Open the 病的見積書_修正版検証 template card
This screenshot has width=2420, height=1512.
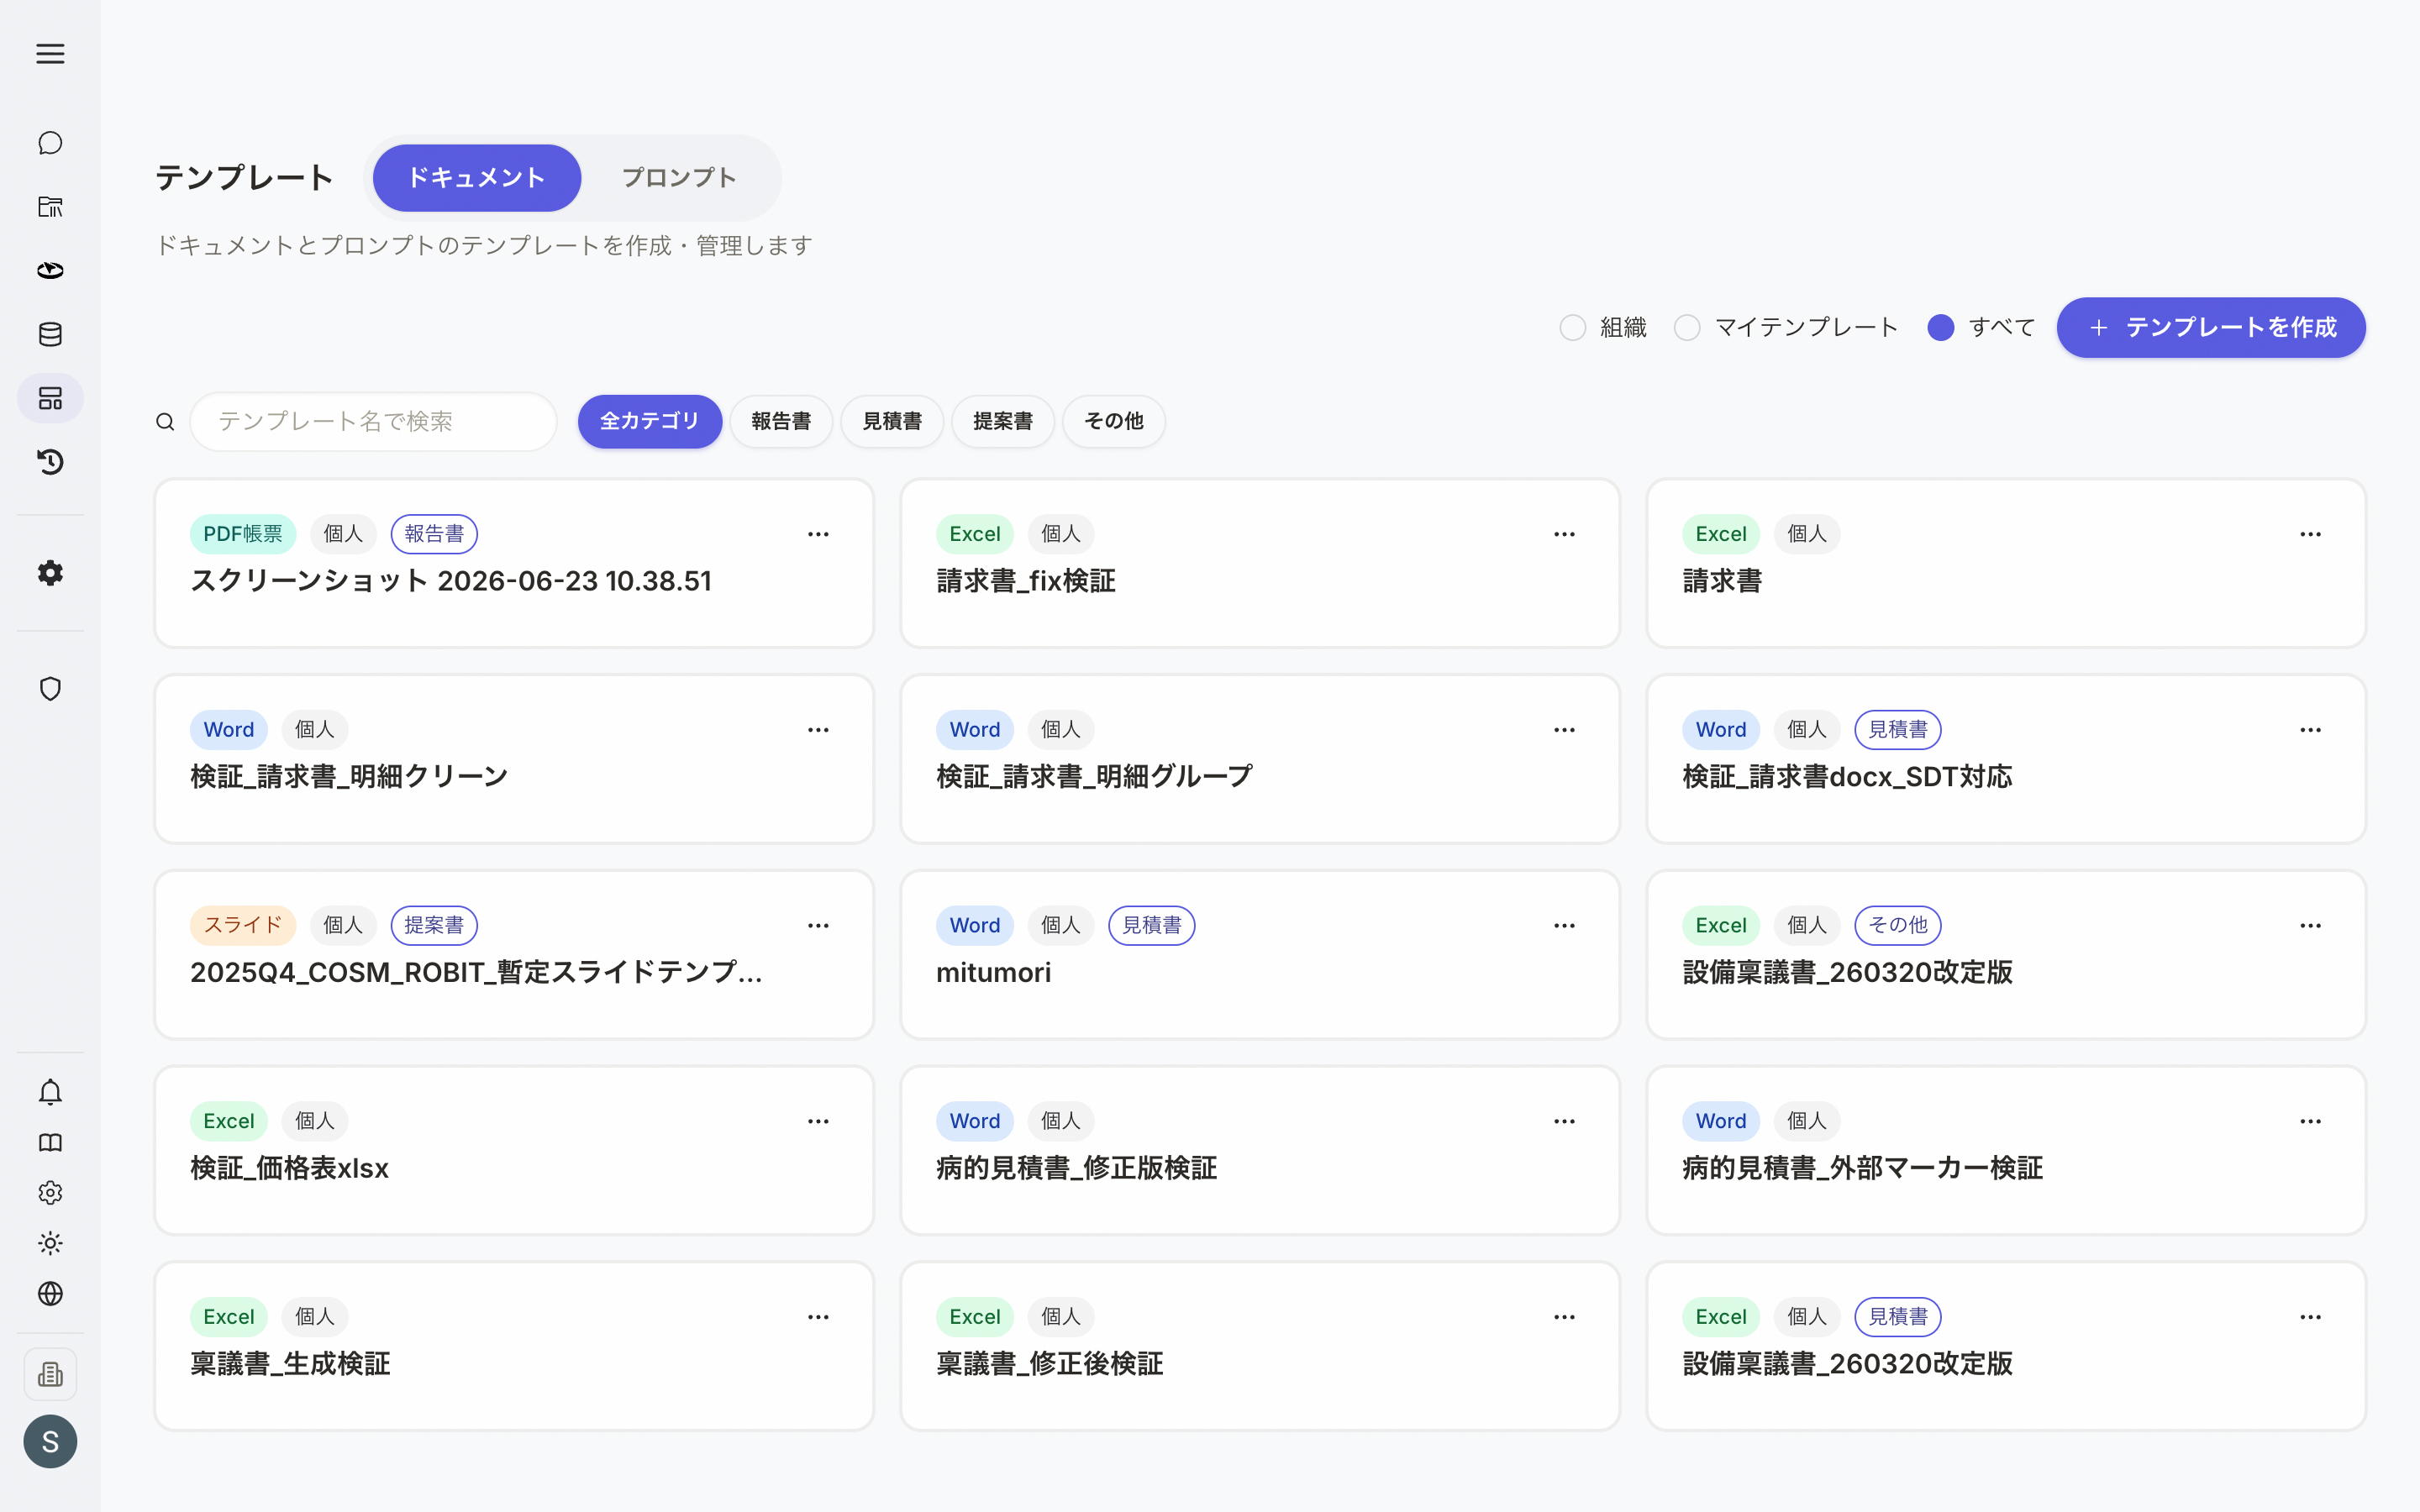(x=1260, y=1150)
